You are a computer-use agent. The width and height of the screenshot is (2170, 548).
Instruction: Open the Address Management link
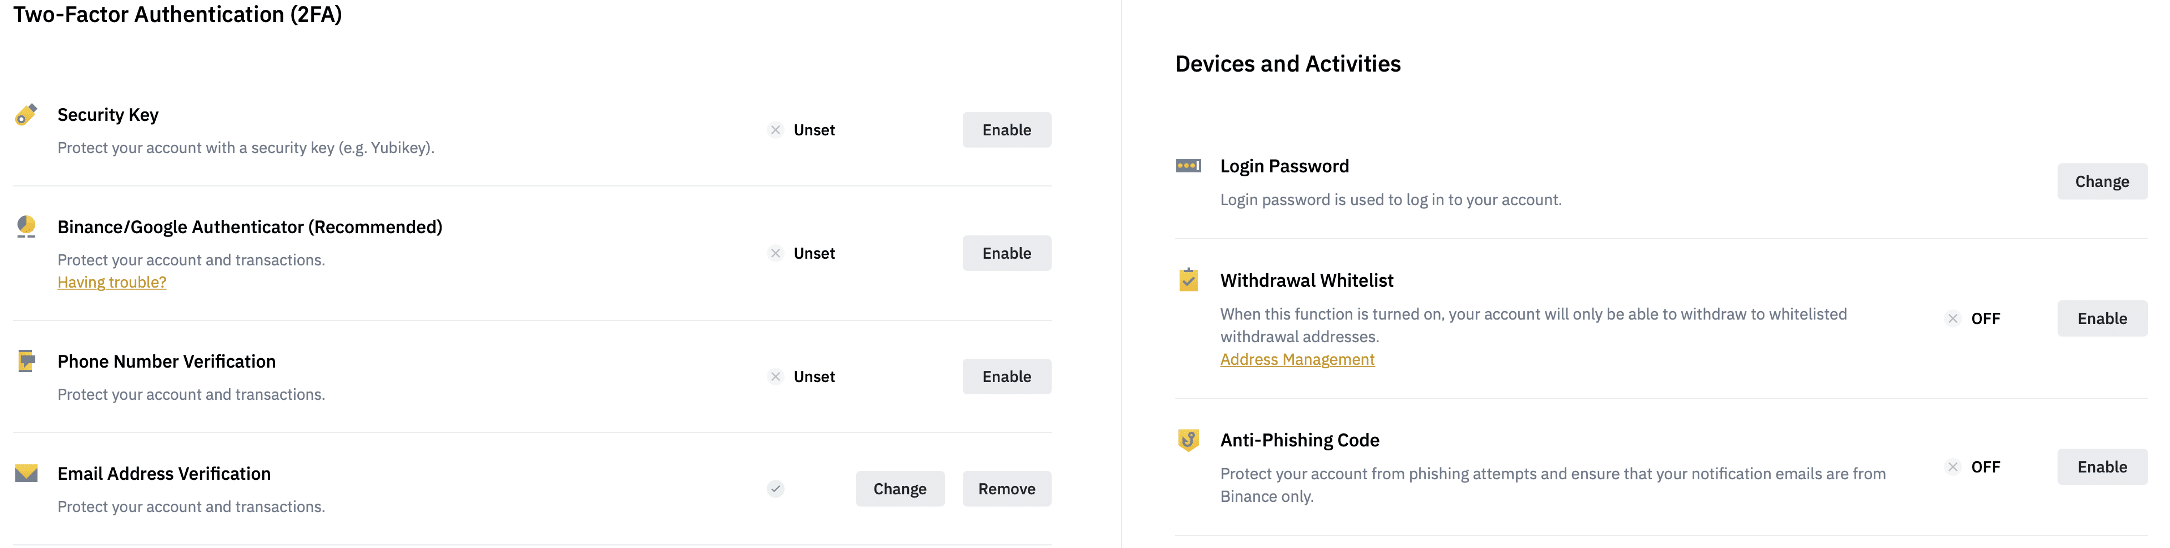1297,360
